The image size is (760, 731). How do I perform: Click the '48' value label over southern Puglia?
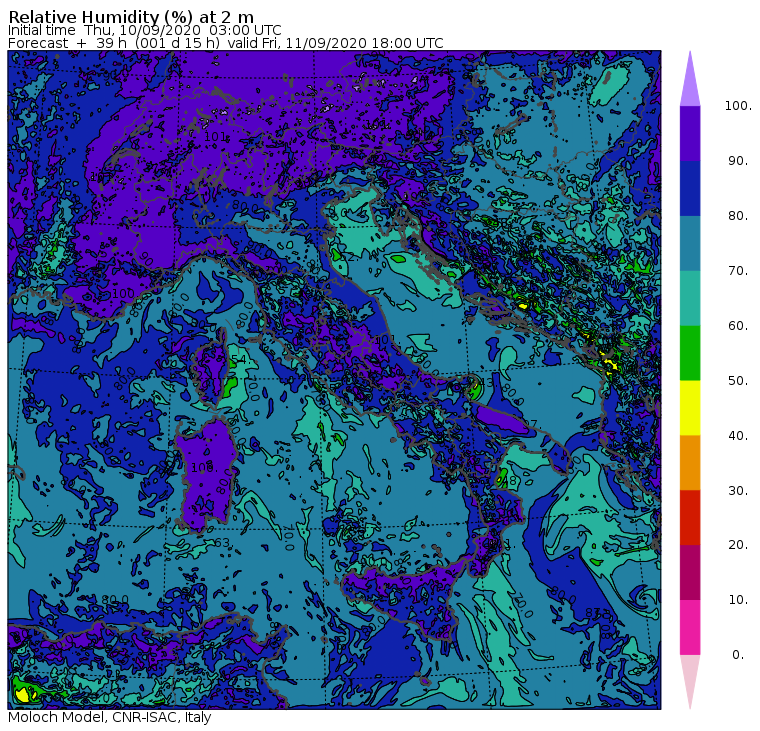click(x=511, y=481)
